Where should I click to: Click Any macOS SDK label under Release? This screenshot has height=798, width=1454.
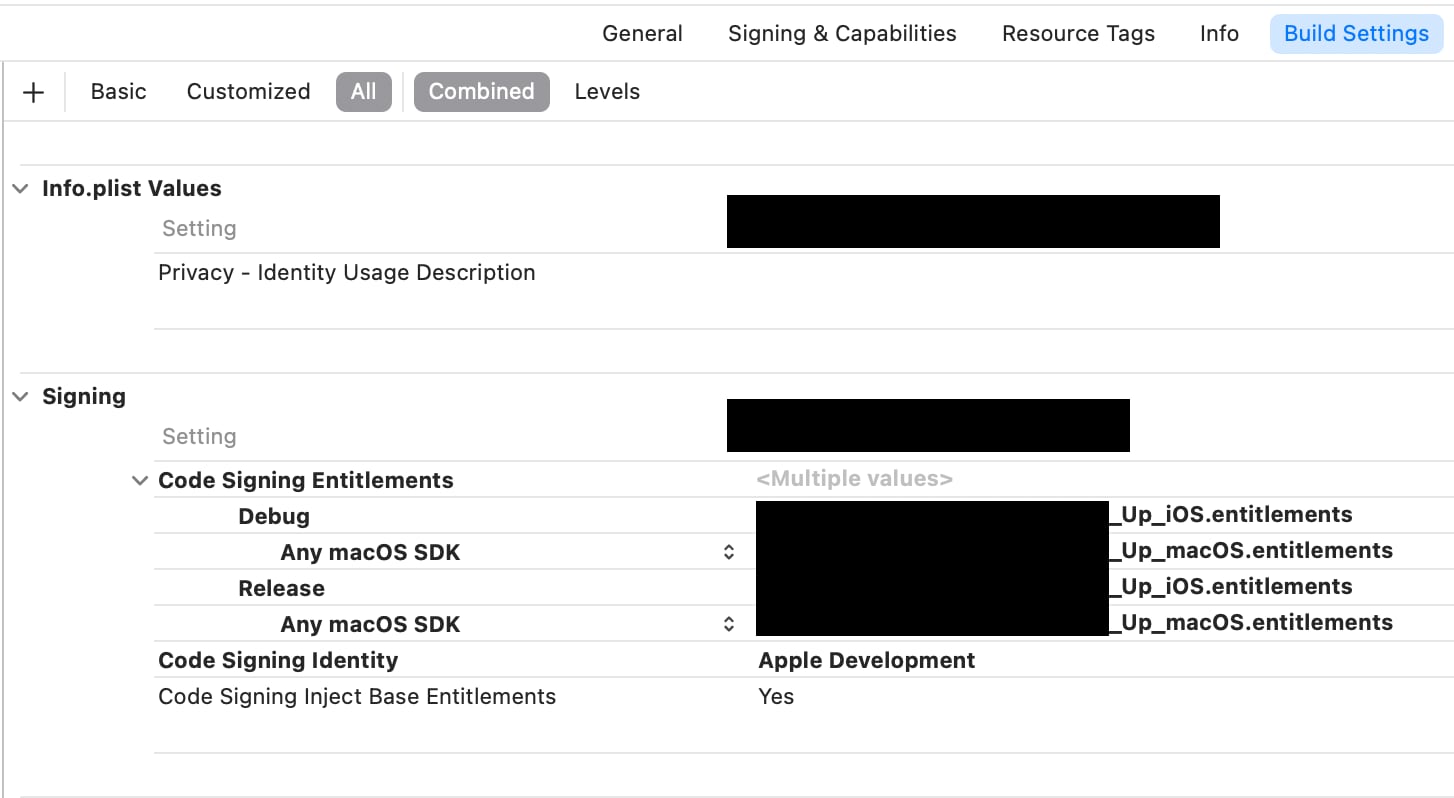click(x=370, y=625)
